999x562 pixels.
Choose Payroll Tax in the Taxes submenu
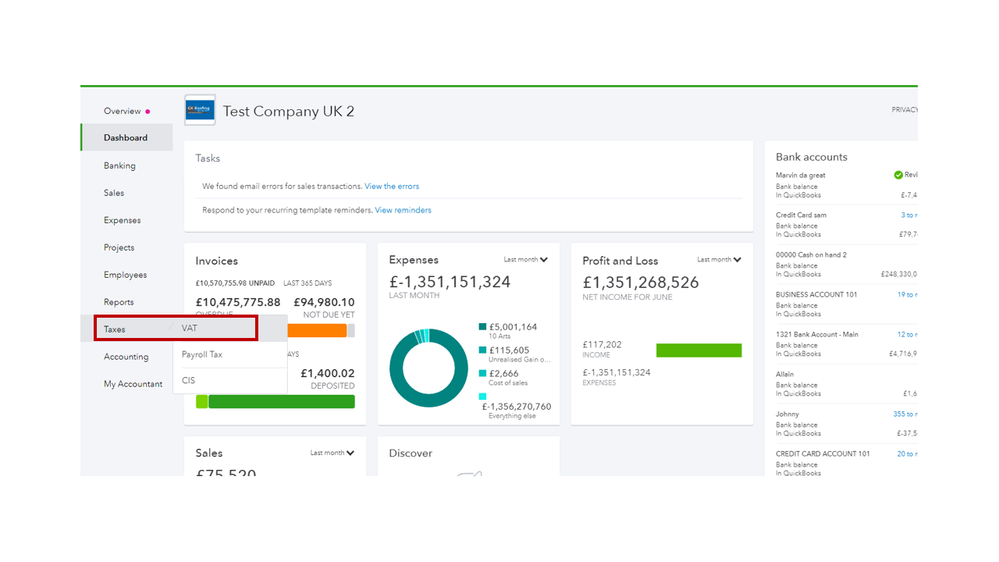point(202,354)
